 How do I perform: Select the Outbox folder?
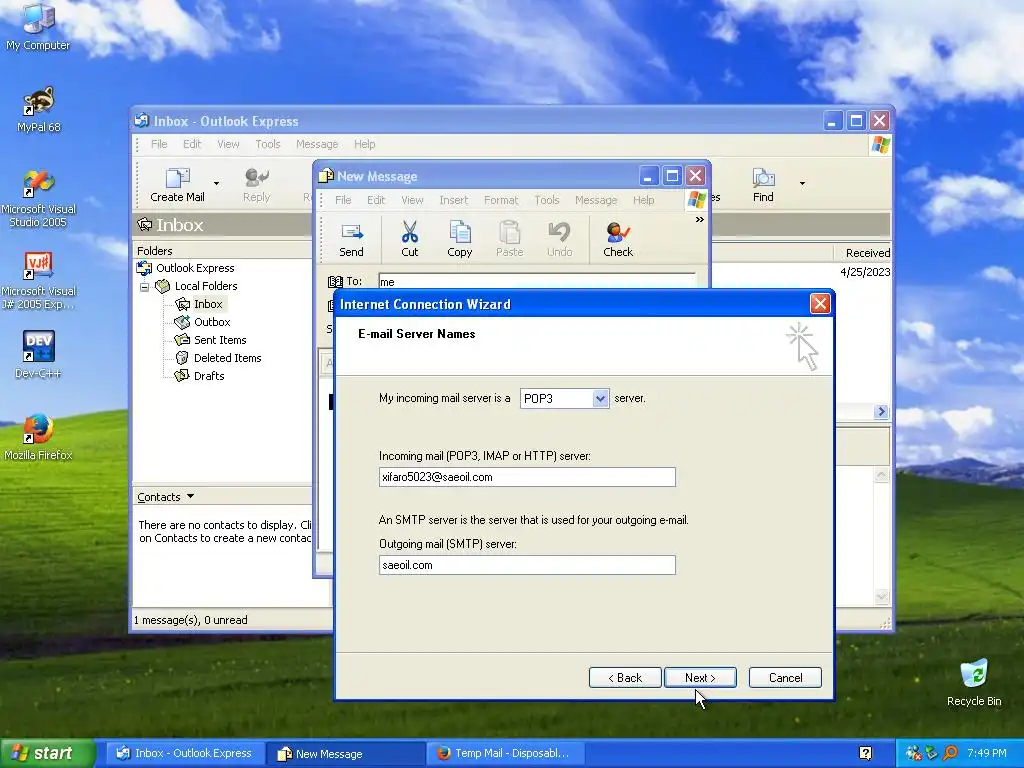point(212,322)
